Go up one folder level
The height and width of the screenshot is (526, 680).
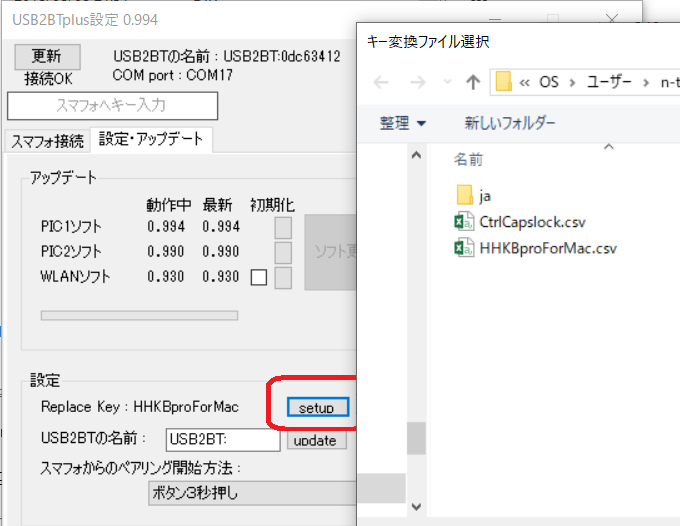[473, 82]
